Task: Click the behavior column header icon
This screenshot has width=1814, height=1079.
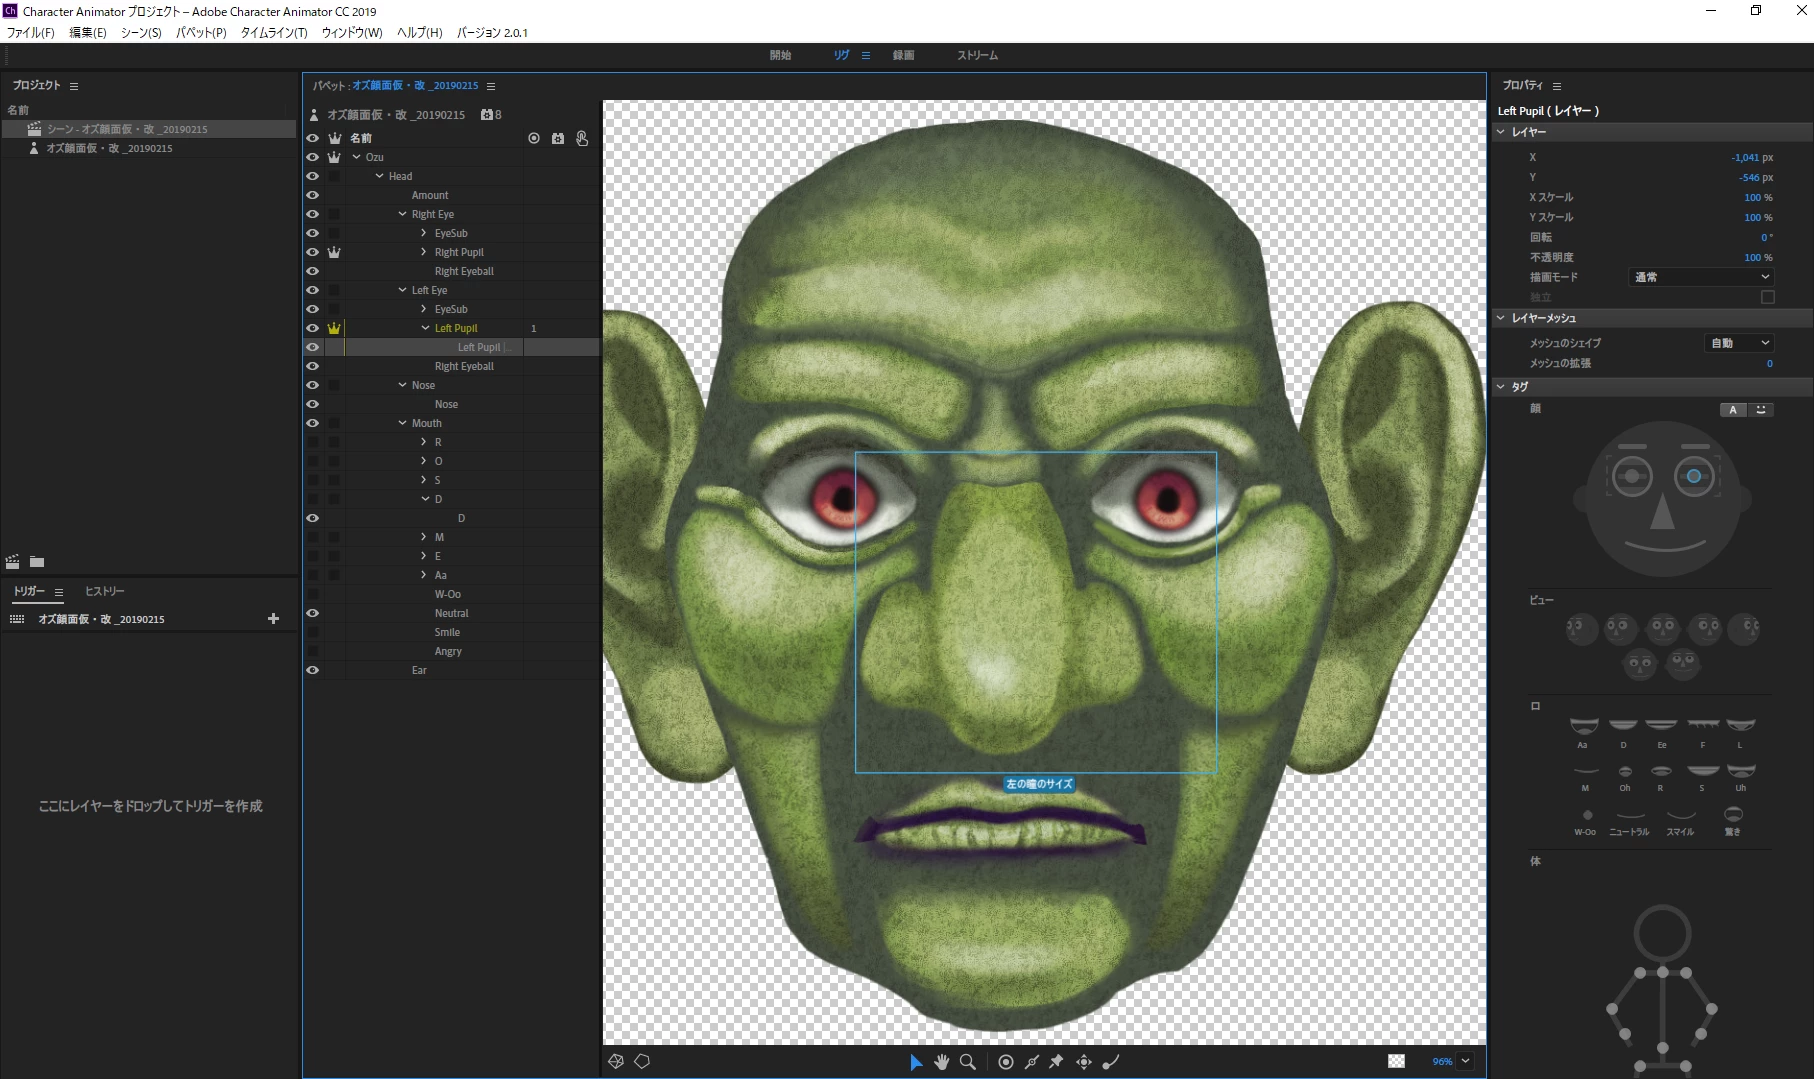Action: point(558,138)
